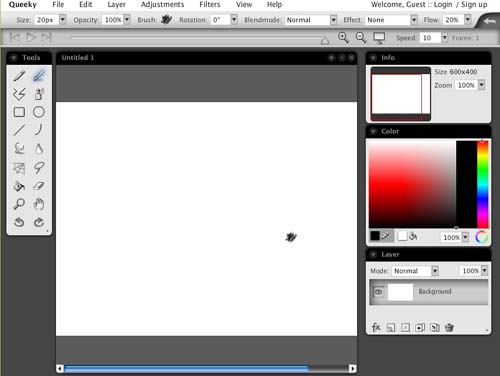Collapse the Tools panel
This screenshot has width=500, height=376.
tap(14, 58)
